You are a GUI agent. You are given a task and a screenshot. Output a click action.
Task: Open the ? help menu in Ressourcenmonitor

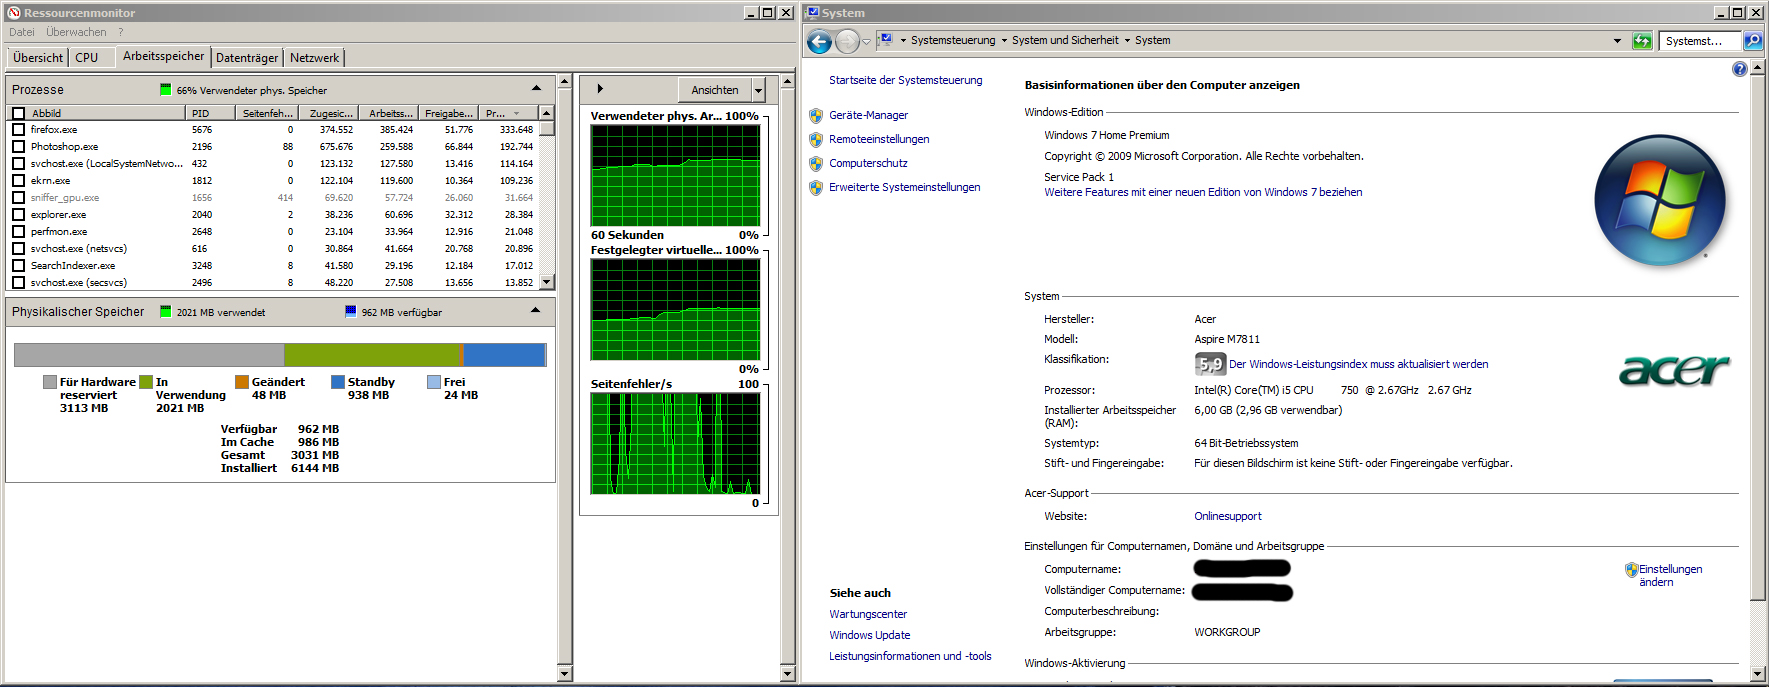pyautogui.click(x=121, y=33)
